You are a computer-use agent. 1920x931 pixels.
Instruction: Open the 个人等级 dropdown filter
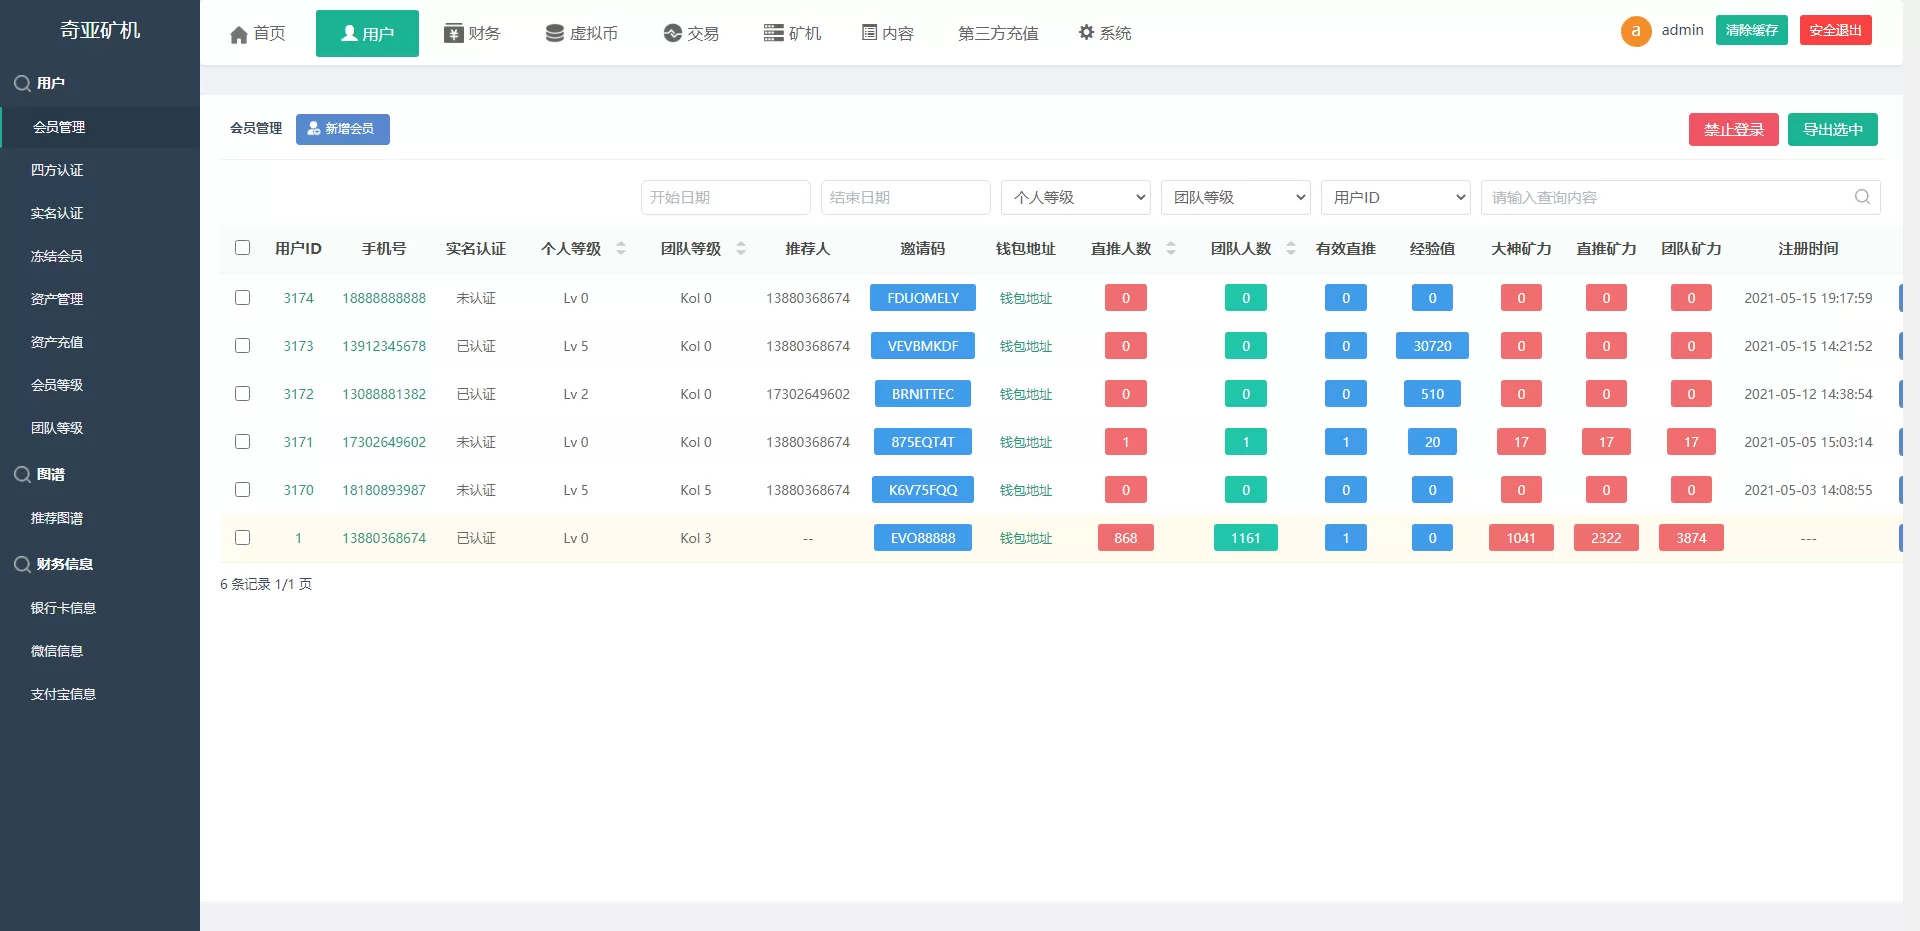(x=1075, y=198)
